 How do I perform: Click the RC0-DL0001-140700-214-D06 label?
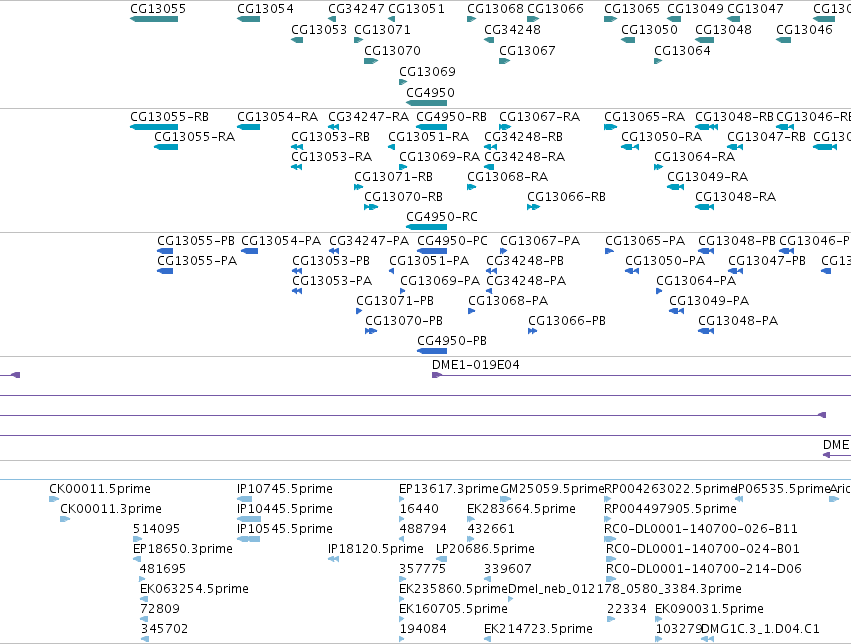point(703,569)
